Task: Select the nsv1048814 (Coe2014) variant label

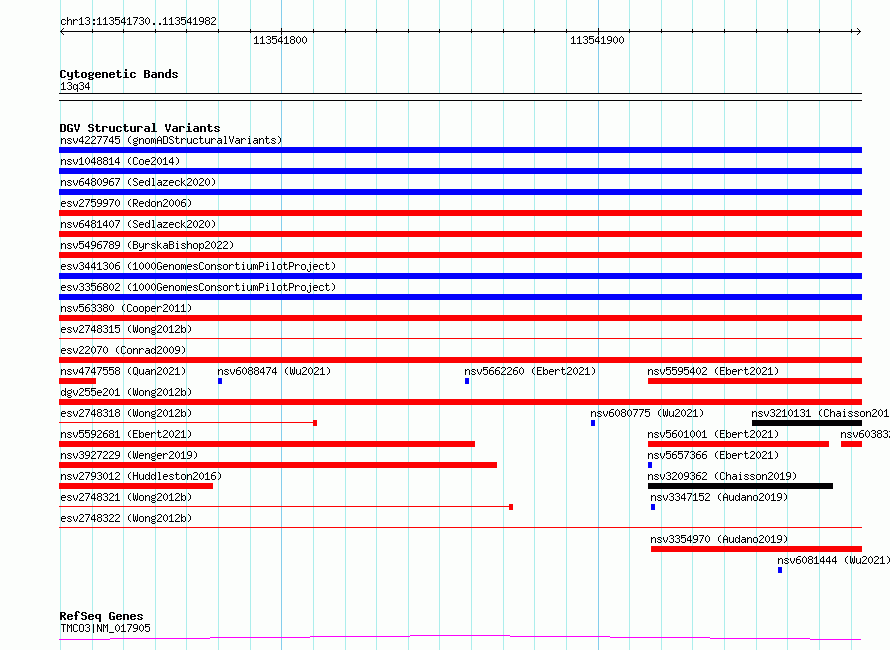Action: [120, 161]
